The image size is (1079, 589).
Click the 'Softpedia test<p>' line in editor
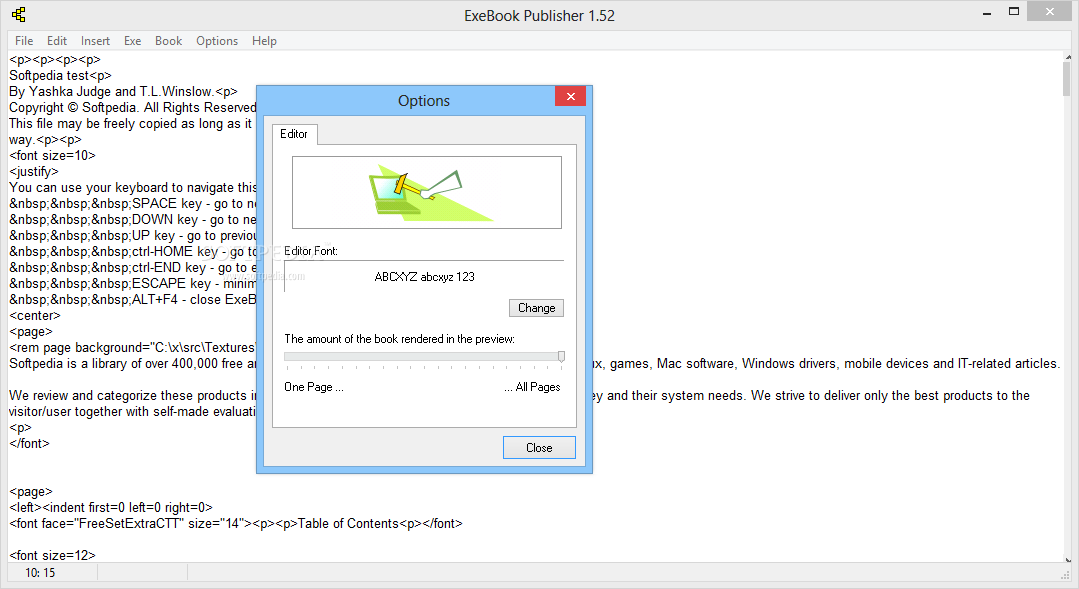pos(61,76)
